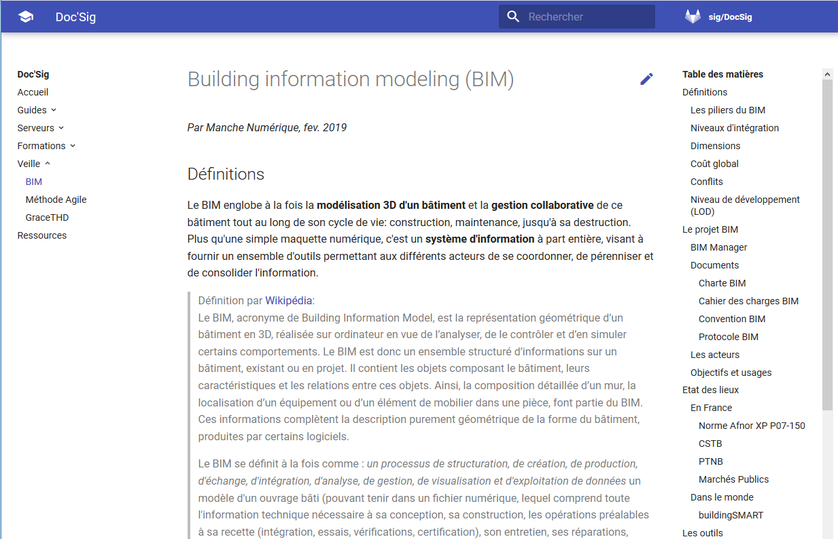The image size is (838, 539).
Task: Go to buildingSMART in table of contents
Action: click(730, 515)
